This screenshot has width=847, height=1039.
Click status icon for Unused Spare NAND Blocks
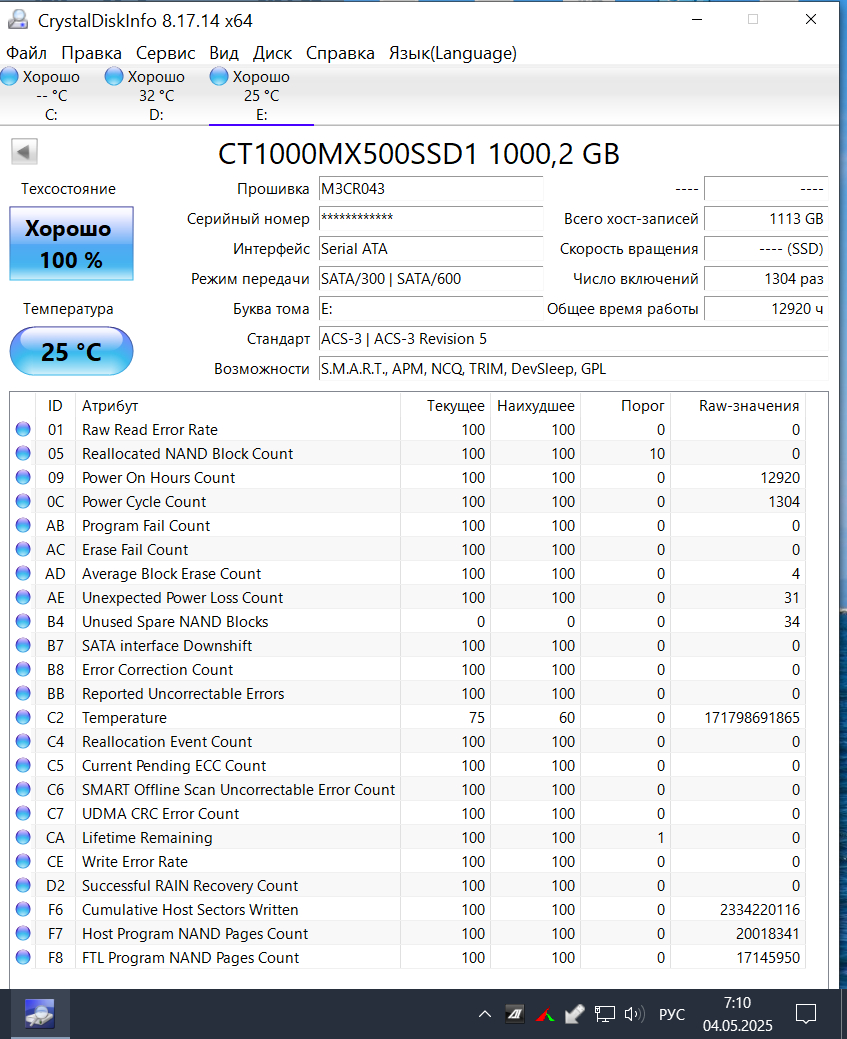[x=23, y=621]
